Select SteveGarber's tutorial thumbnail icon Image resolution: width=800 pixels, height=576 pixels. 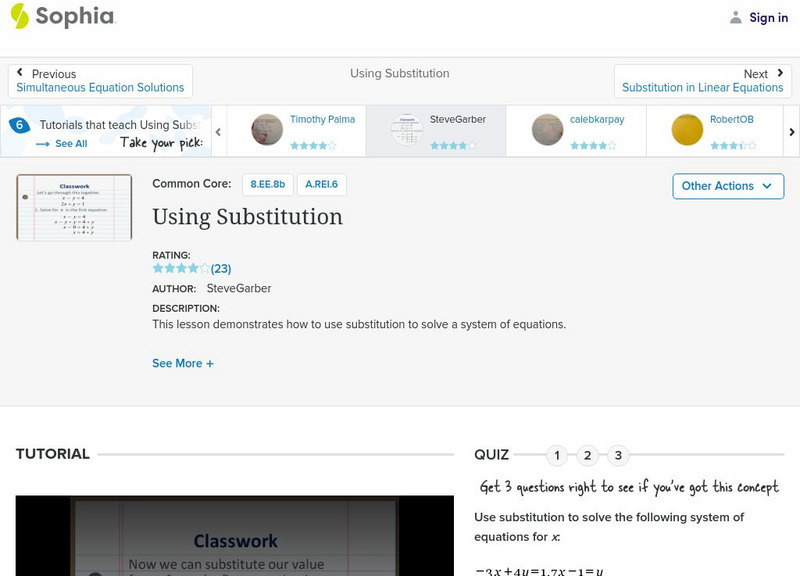click(x=406, y=127)
